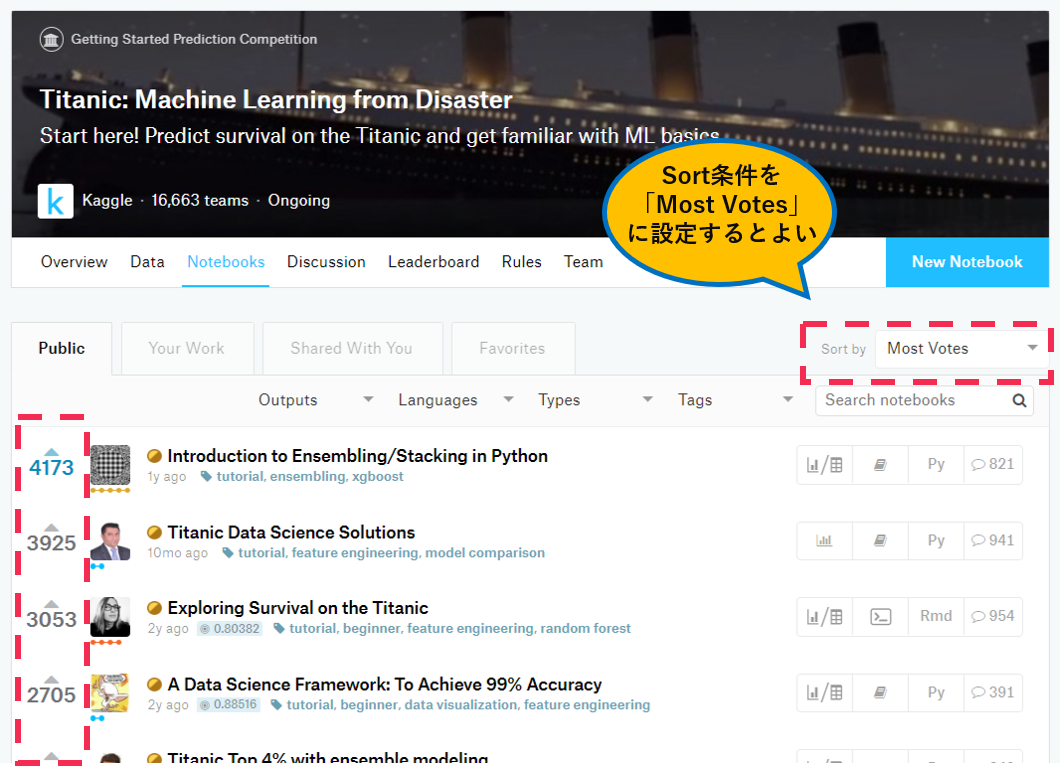This screenshot has width=1060, height=766.
Task: Click the Kaggle host name link
Action: (x=107, y=201)
